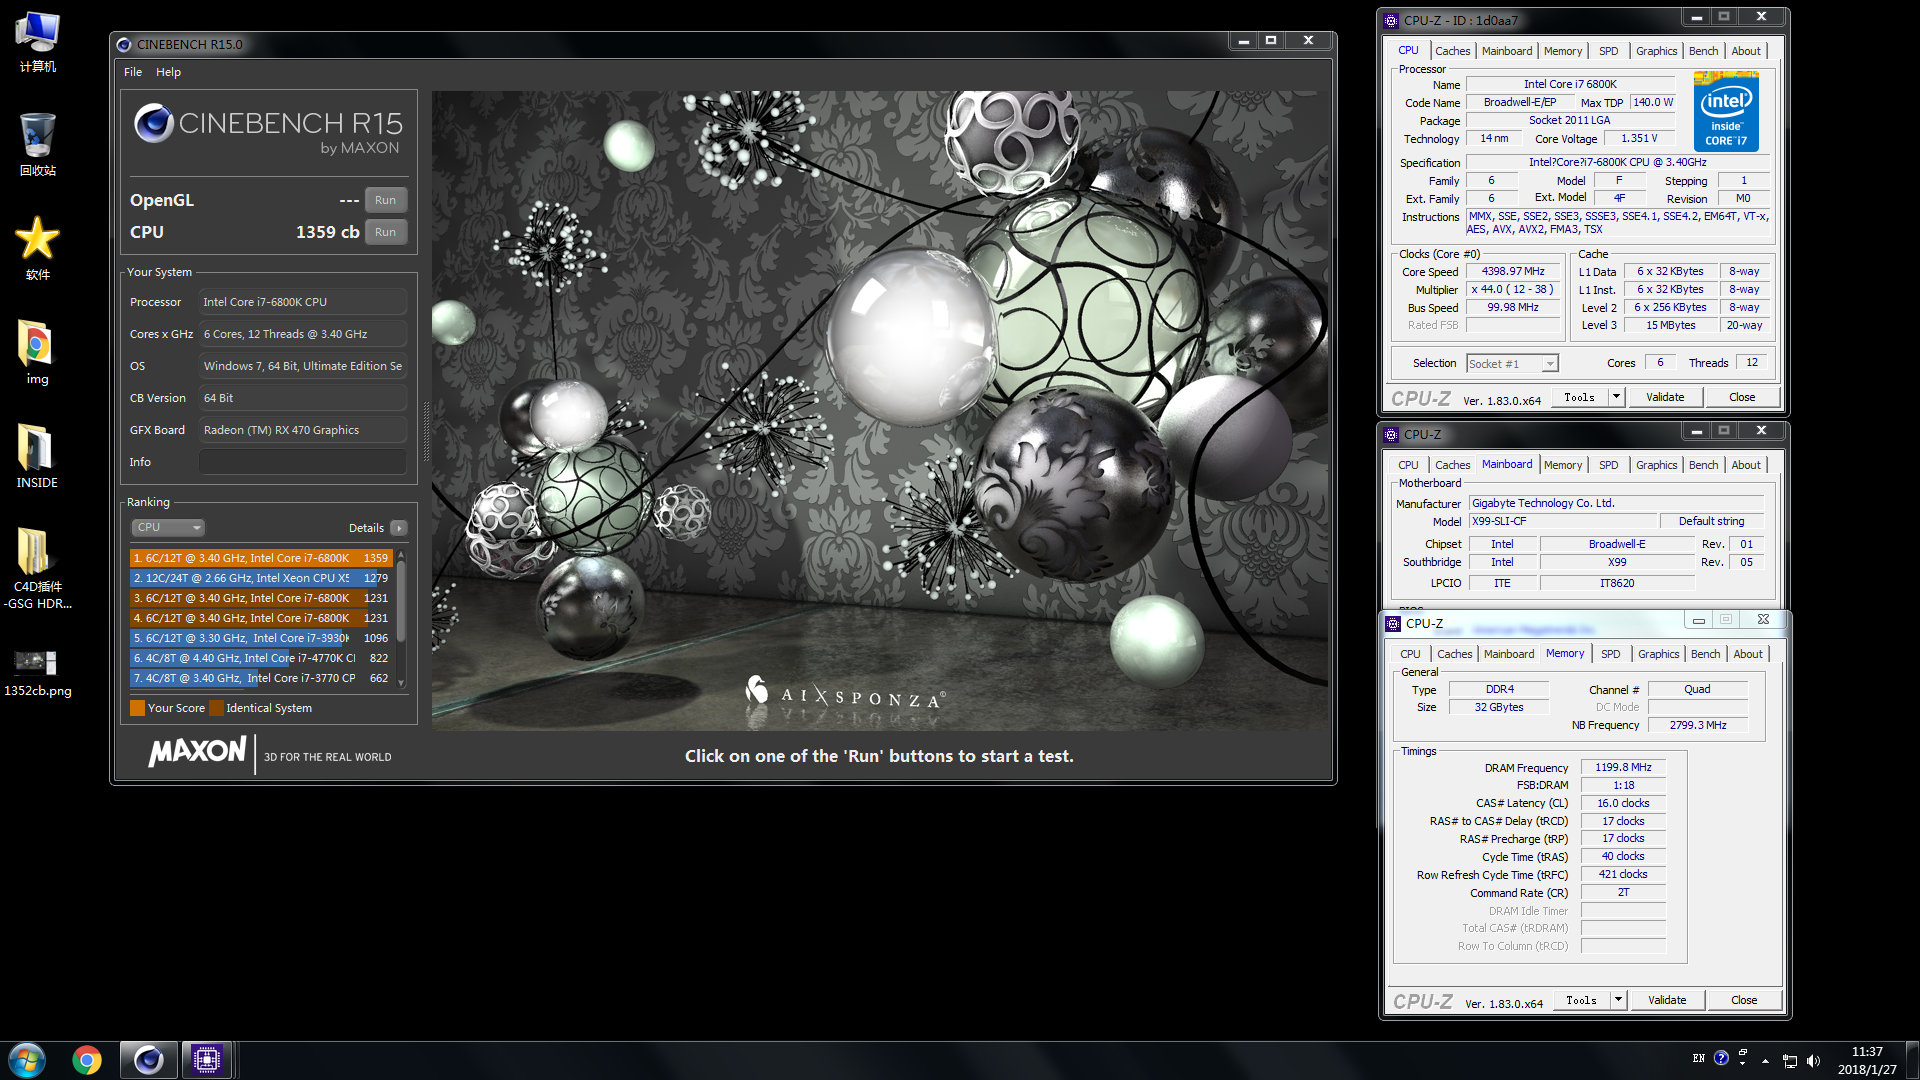Run the OpenGL benchmark

385,200
